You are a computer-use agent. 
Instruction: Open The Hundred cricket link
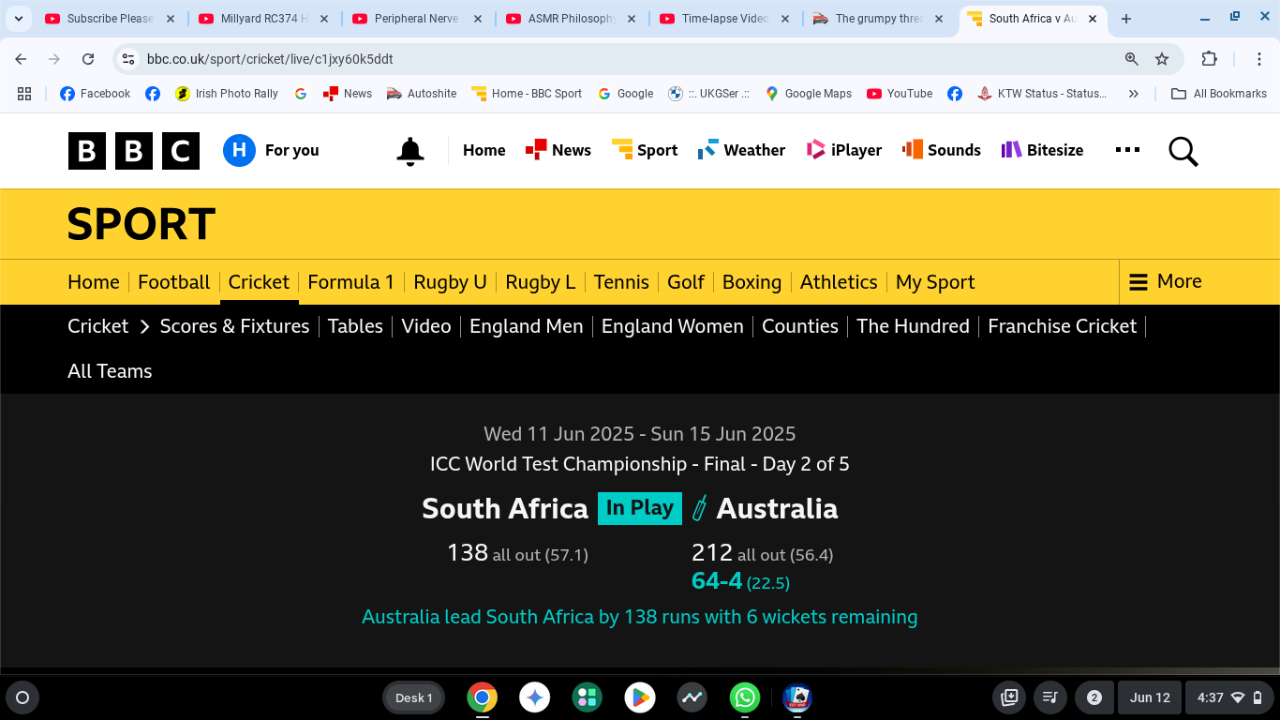(913, 326)
